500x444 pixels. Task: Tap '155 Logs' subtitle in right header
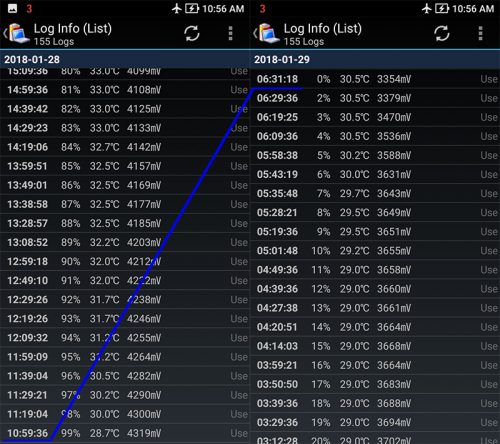[x=304, y=42]
